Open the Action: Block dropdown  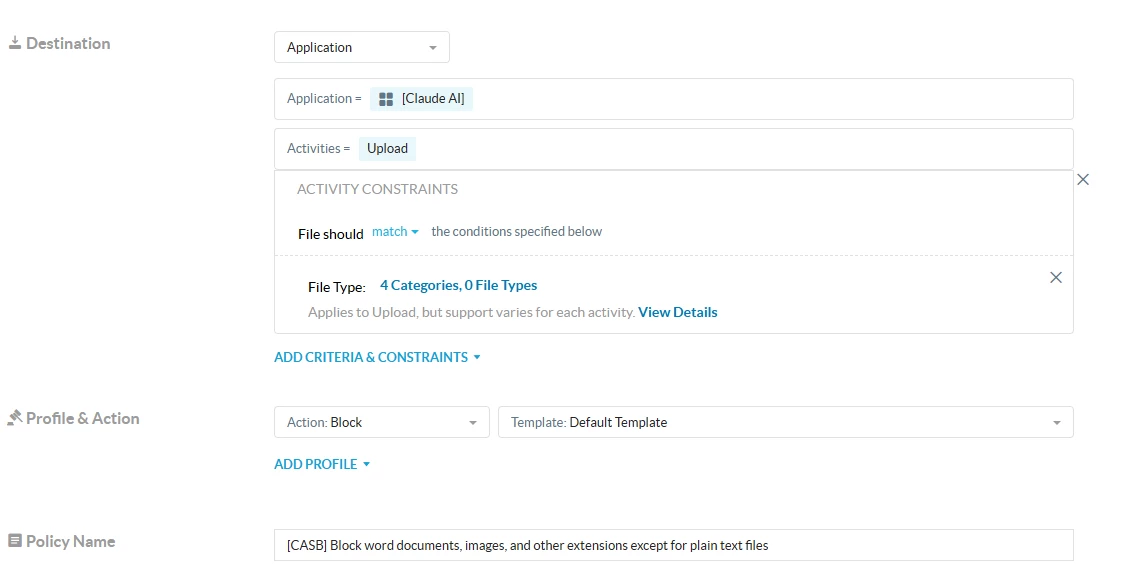pyautogui.click(x=382, y=422)
